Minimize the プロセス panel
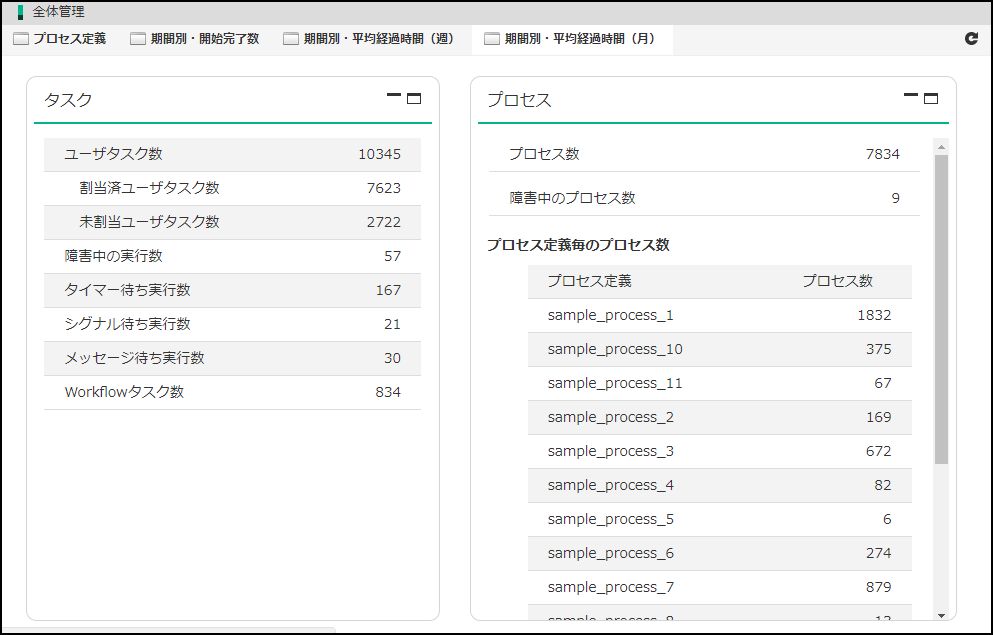The image size is (993, 635). pos(911,97)
